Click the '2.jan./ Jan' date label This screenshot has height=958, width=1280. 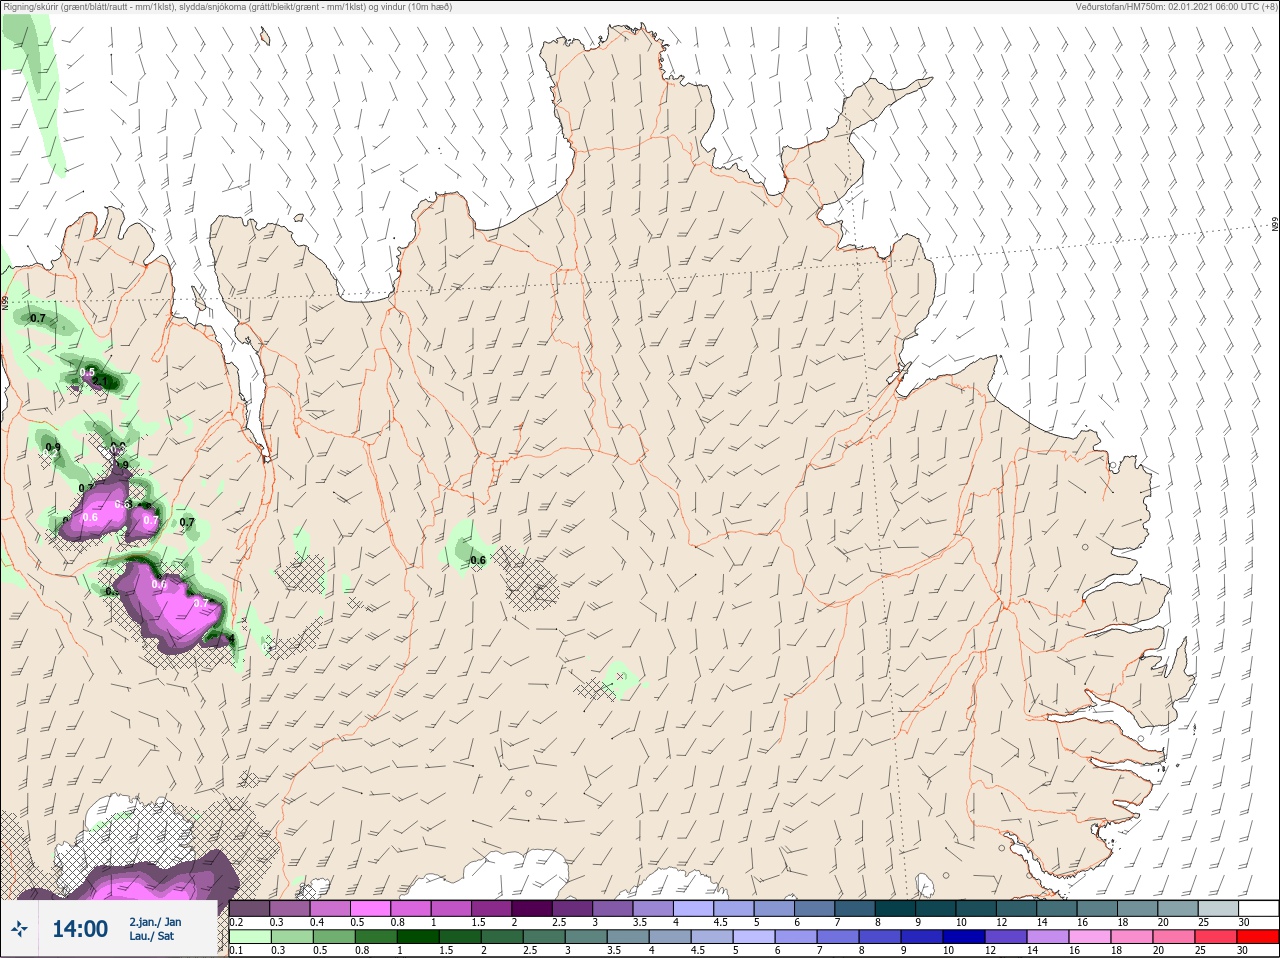pyautogui.click(x=155, y=922)
